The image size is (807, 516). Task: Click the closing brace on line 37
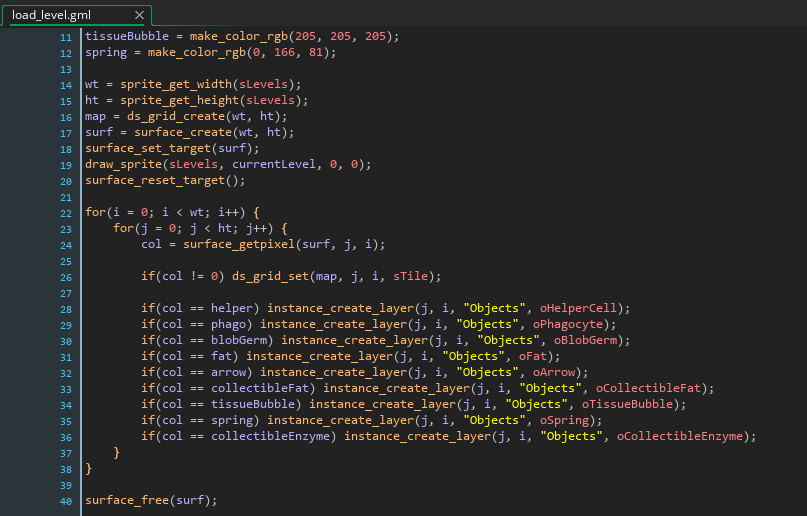pyautogui.click(x=117, y=453)
